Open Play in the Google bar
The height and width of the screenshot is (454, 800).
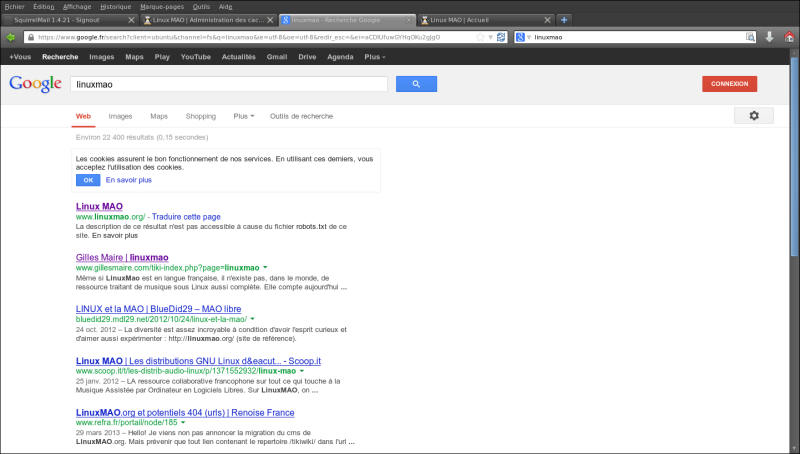click(x=162, y=57)
